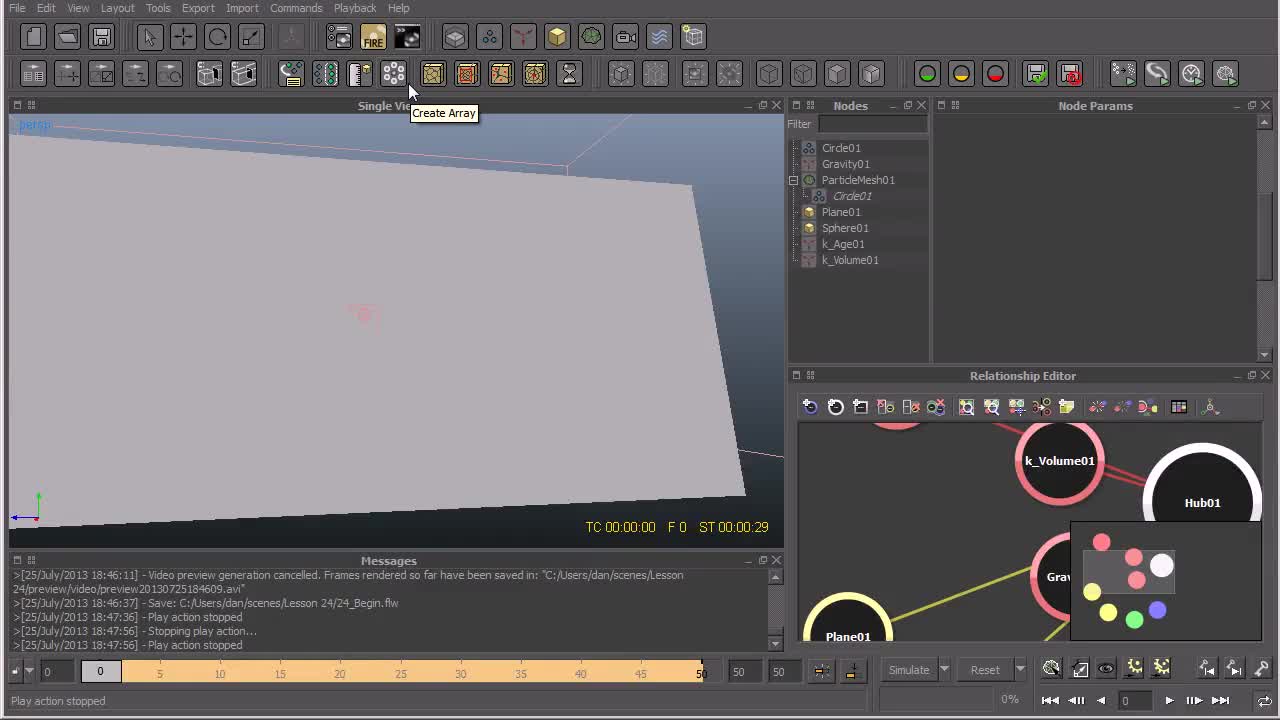Add a camera with the camera icon
The width and height of the screenshot is (1280, 720).
625,38
